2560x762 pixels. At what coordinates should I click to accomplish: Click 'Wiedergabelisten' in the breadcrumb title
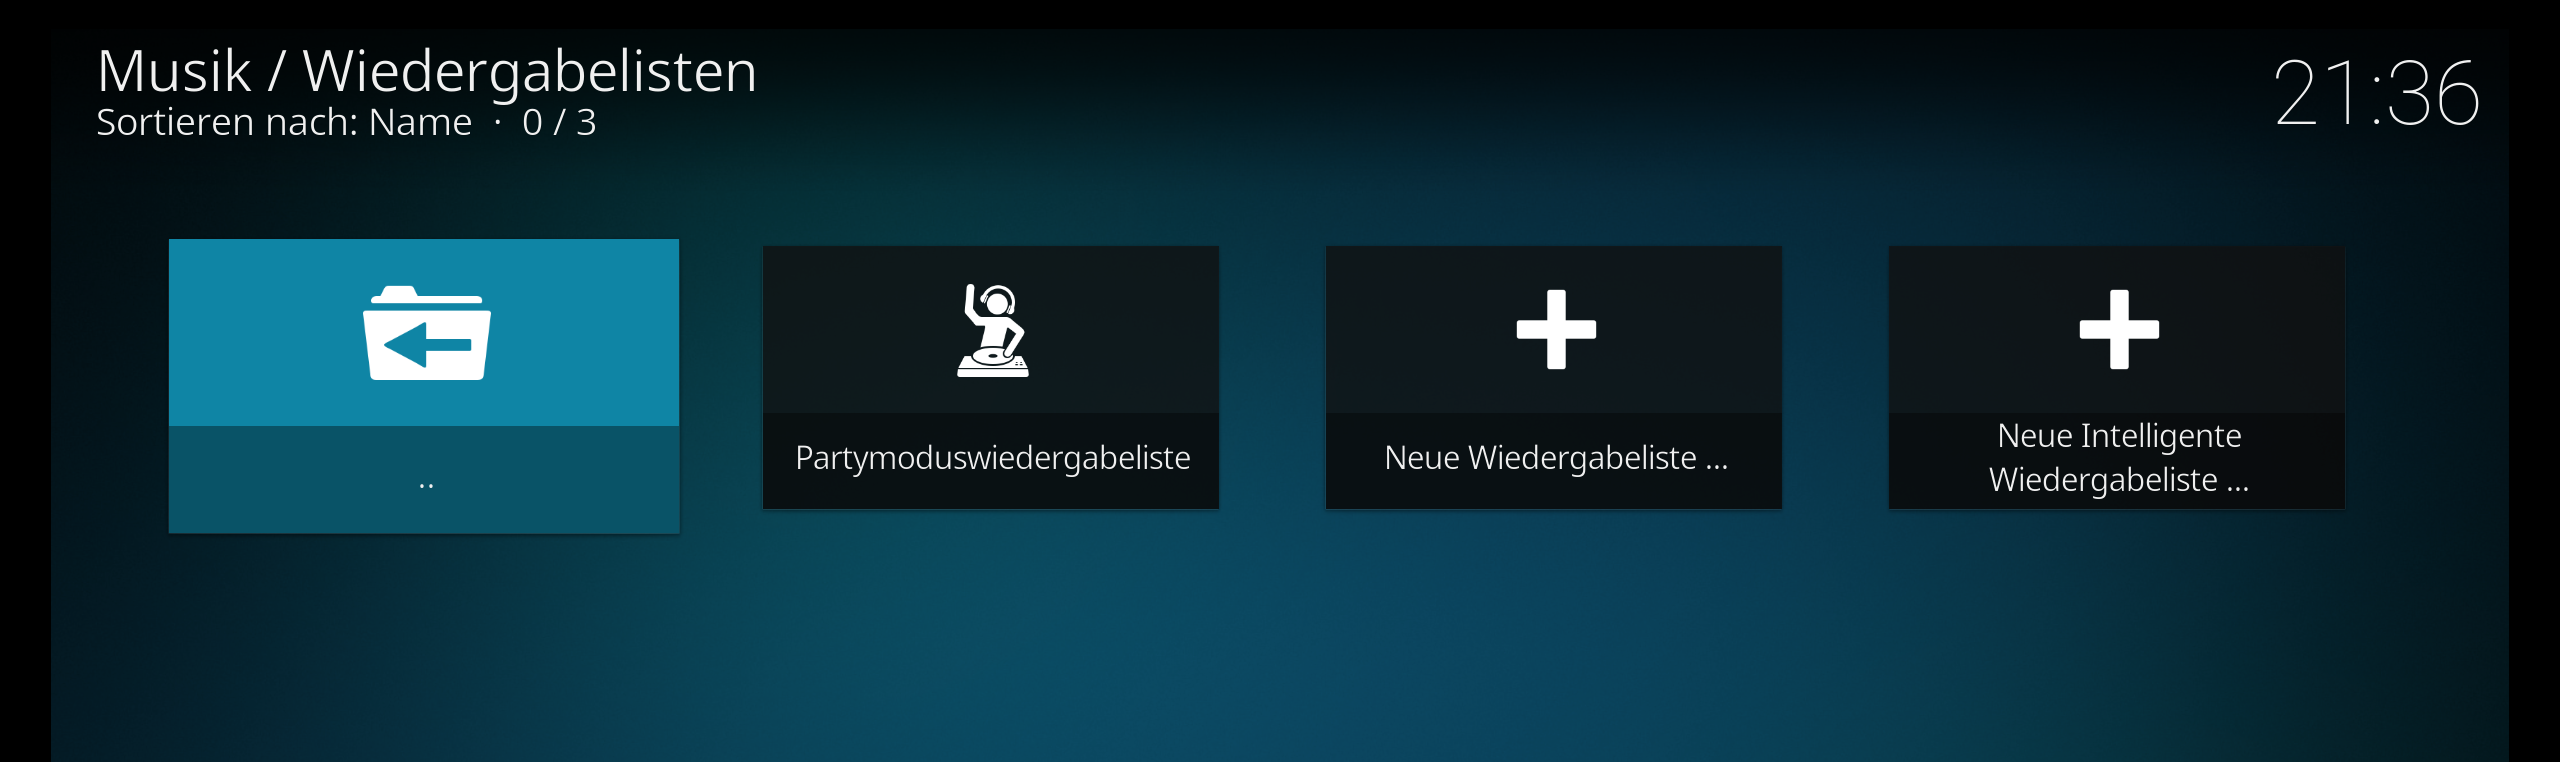530,72
